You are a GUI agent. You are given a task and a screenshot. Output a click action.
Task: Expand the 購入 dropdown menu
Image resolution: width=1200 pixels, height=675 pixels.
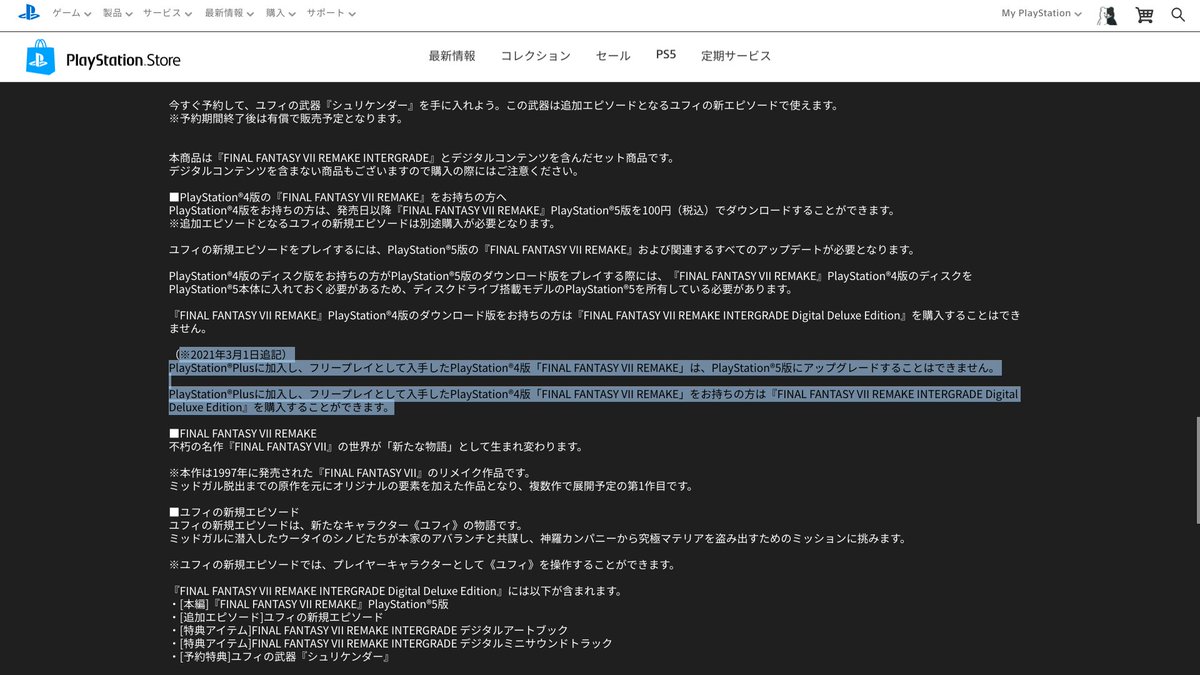279,14
